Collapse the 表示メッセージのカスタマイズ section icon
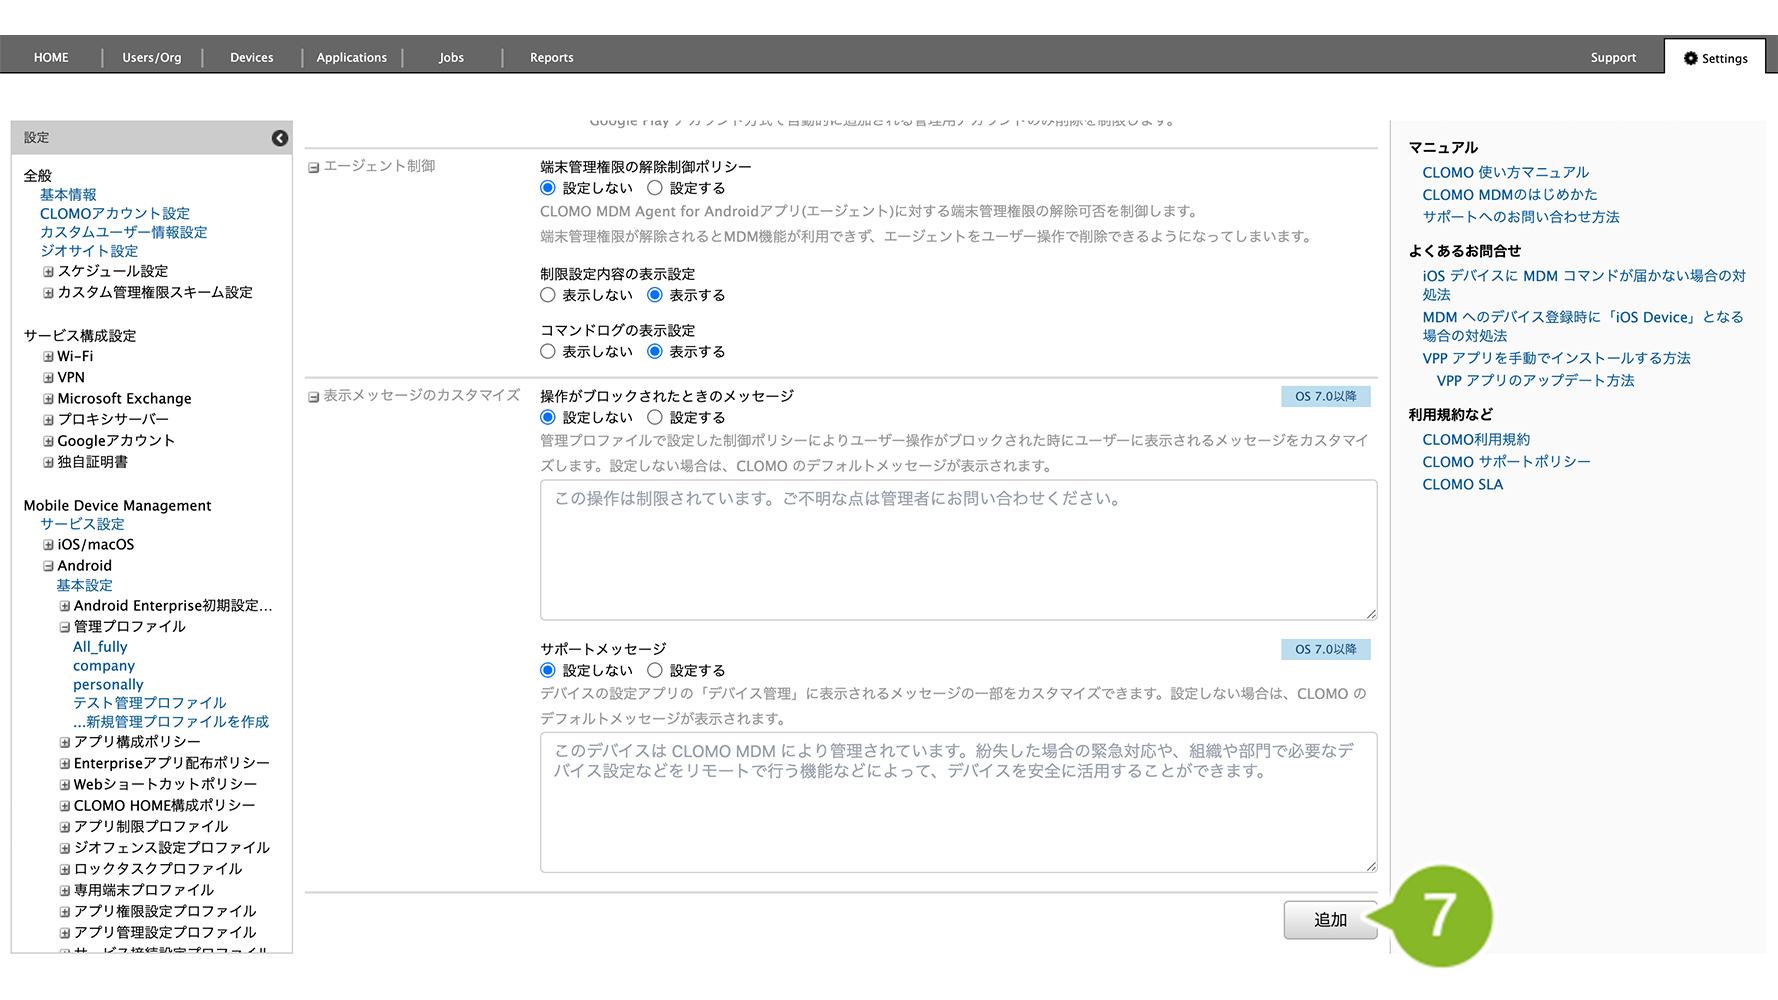1778x1000 pixels. coord(313,397)
